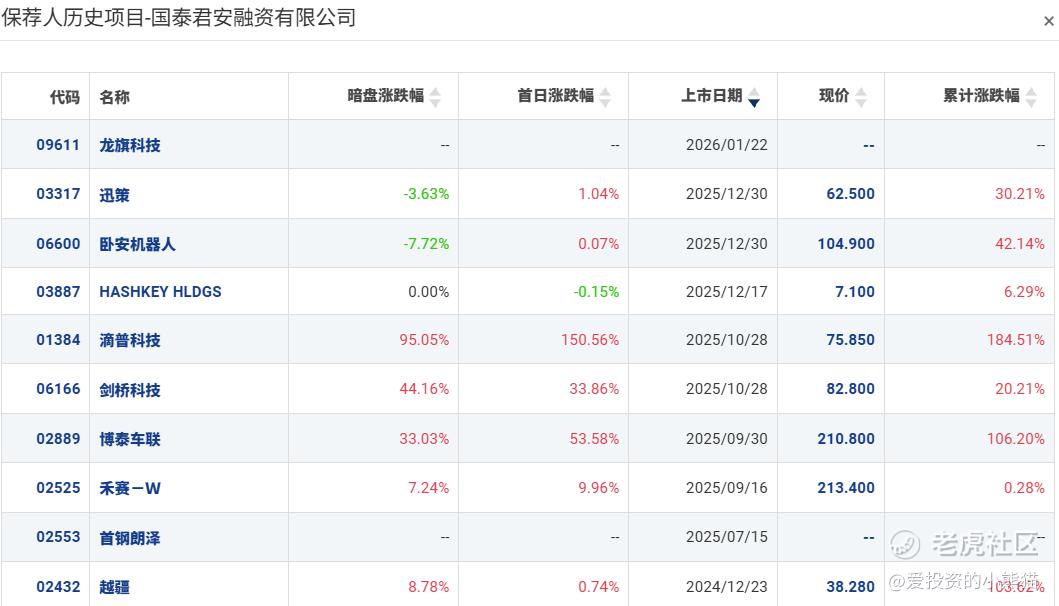The height and width of the screenshot is (606, 1059).
Task: Click grey-market change 44.16%
Action: 424,389
